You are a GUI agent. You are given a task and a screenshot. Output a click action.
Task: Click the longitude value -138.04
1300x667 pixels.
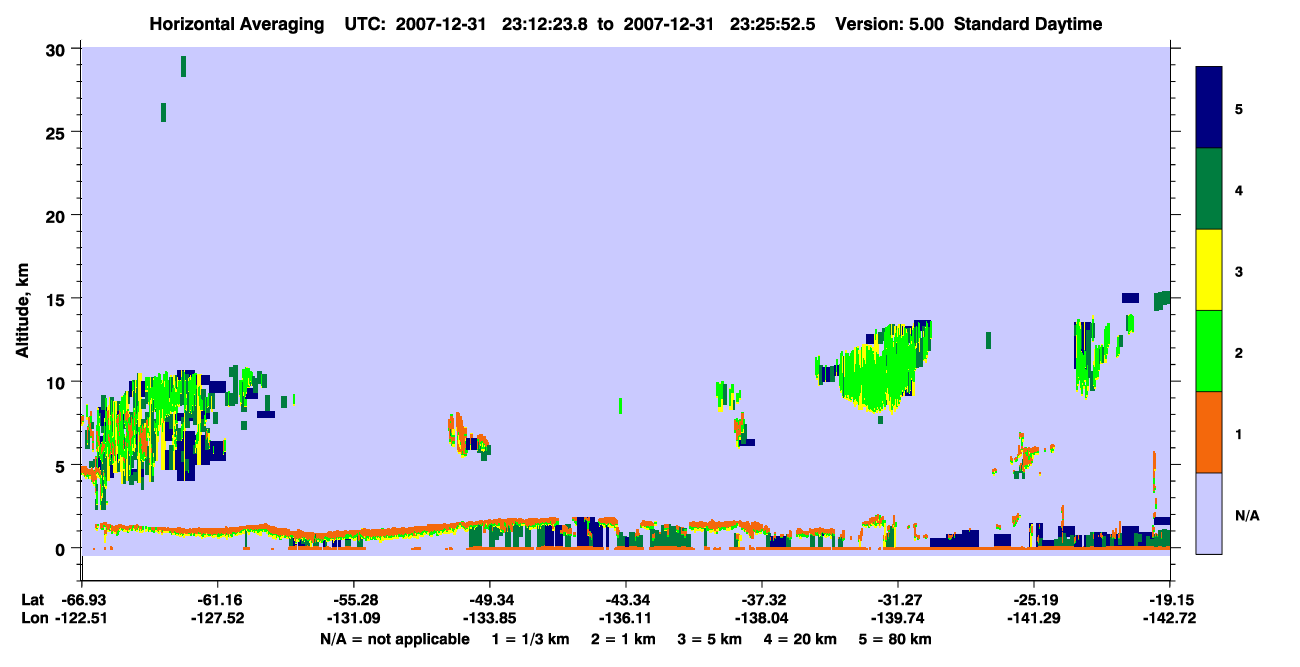[x=762, y=618]
